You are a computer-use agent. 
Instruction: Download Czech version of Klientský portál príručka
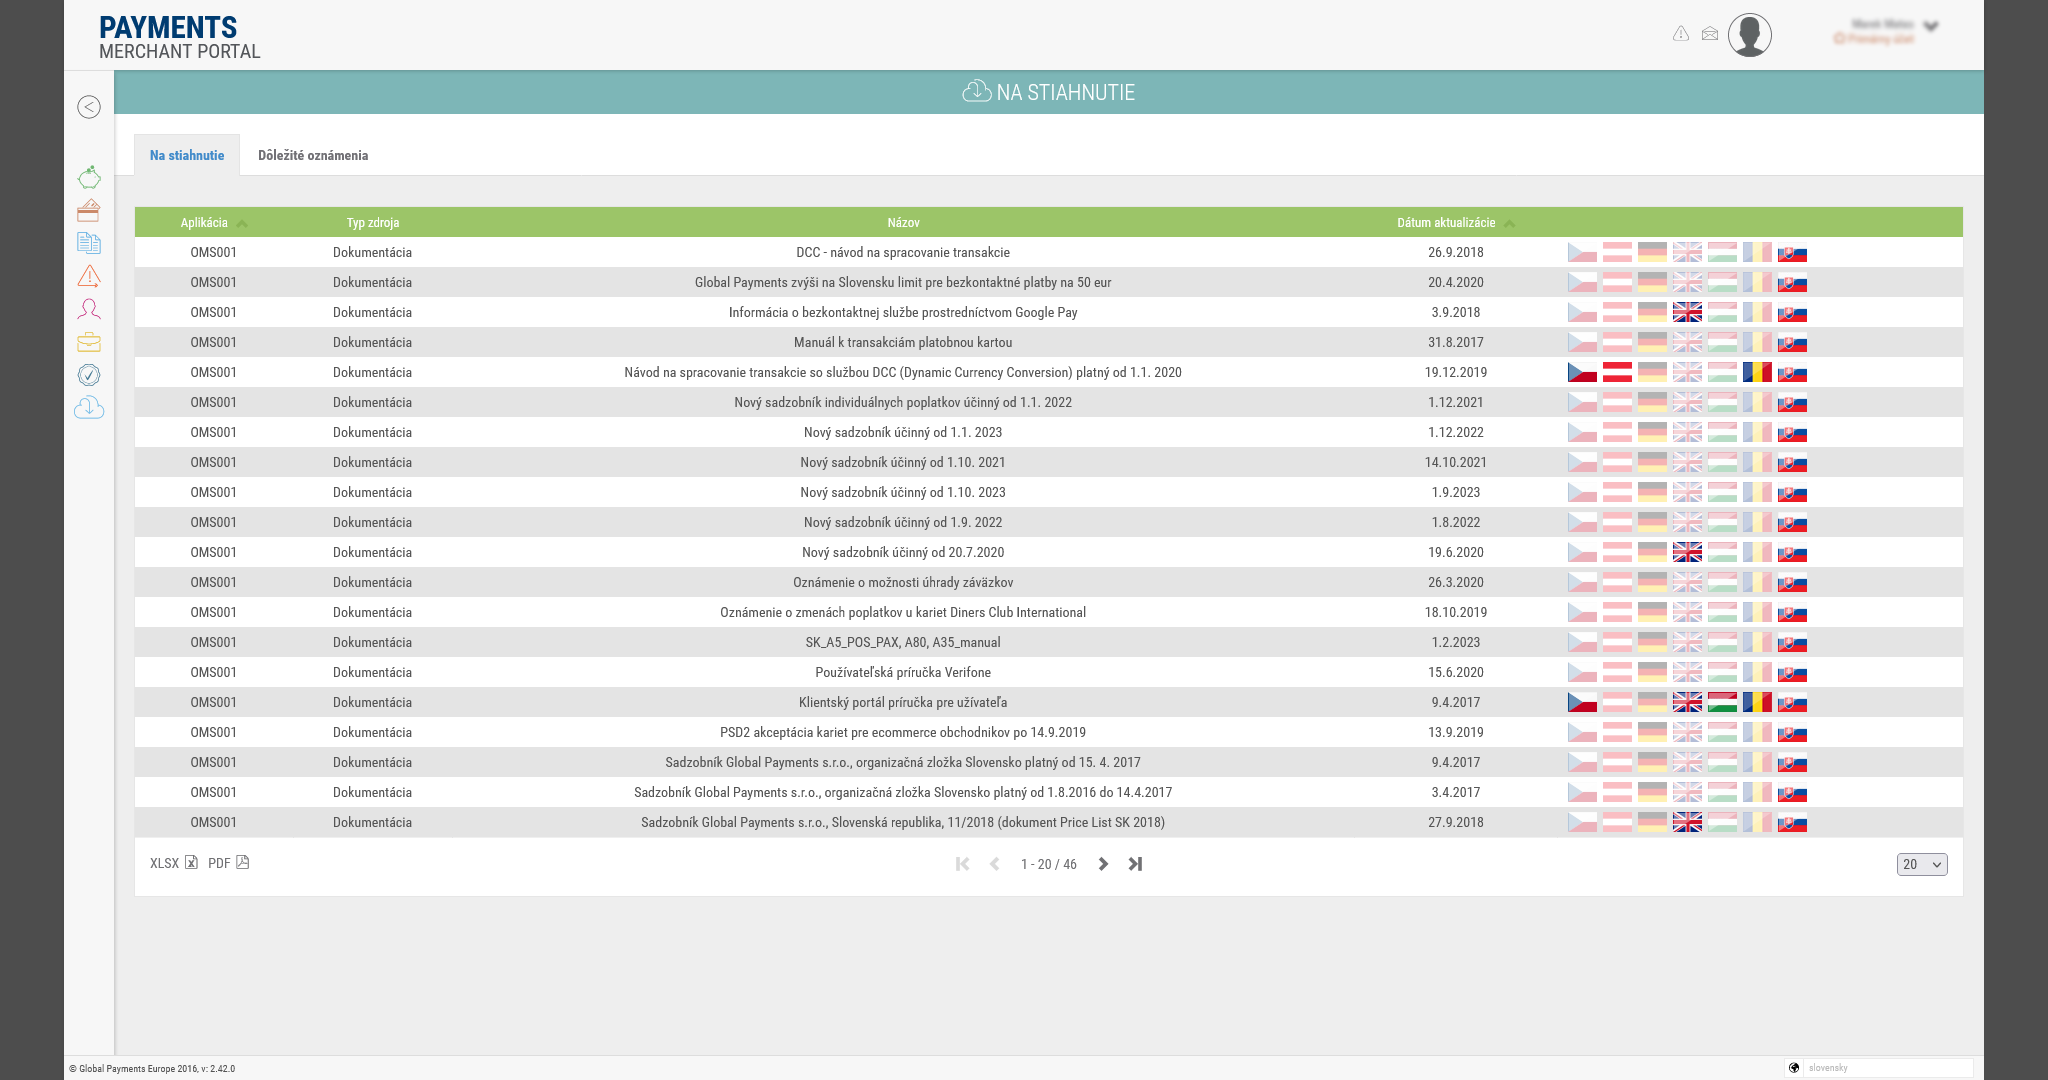point(1582,703)
